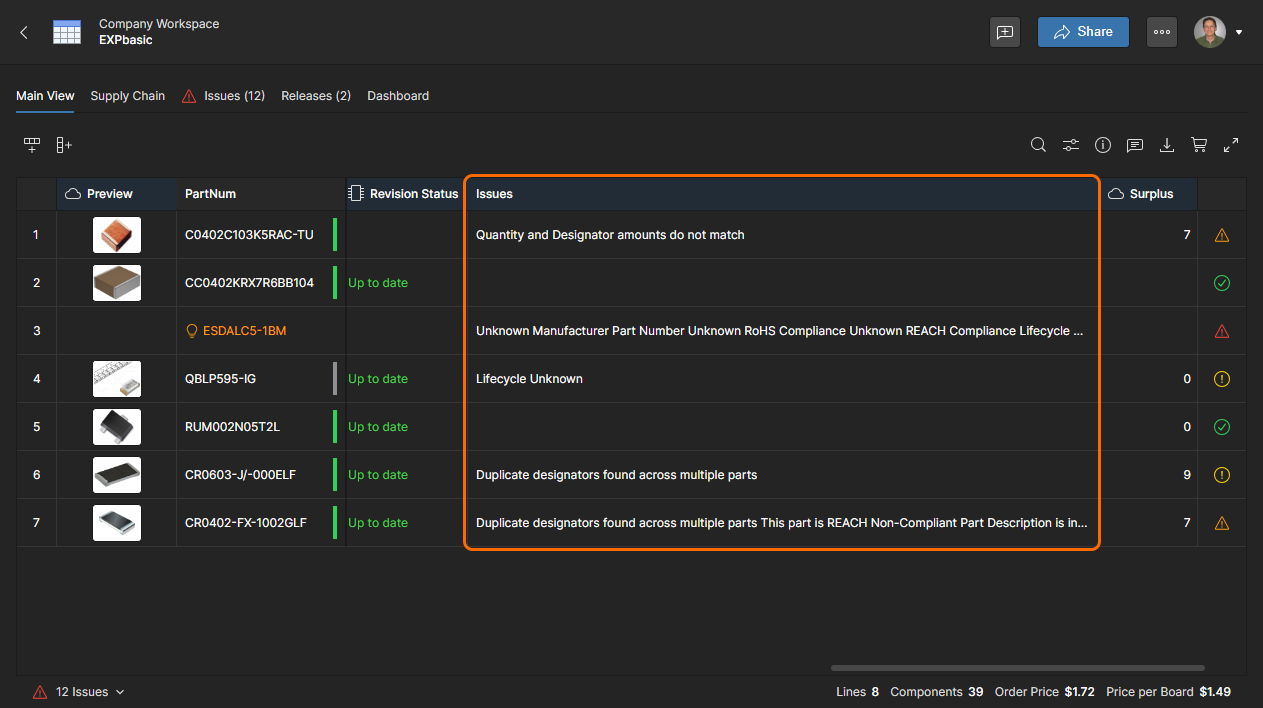This screenshot has height=708, width=1263.
Task: Click the add row icon
Action: tap(32, 145)
